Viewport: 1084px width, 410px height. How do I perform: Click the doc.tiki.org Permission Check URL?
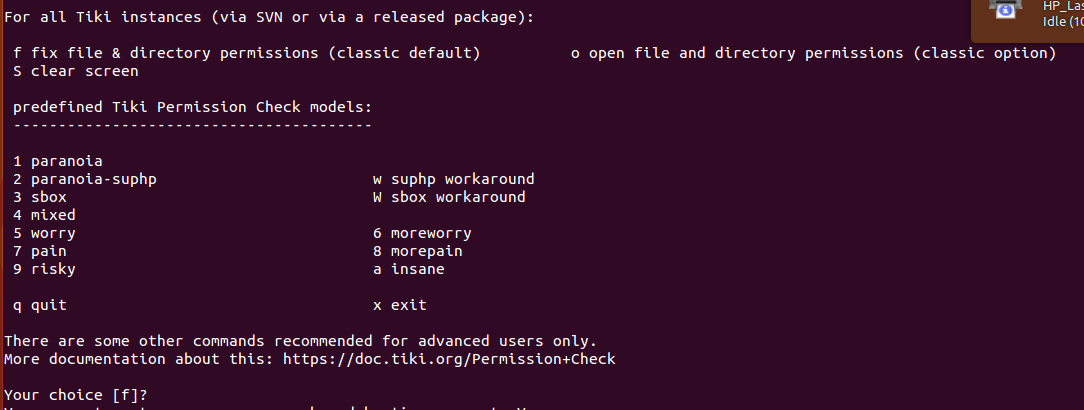[x=449, y=359]
